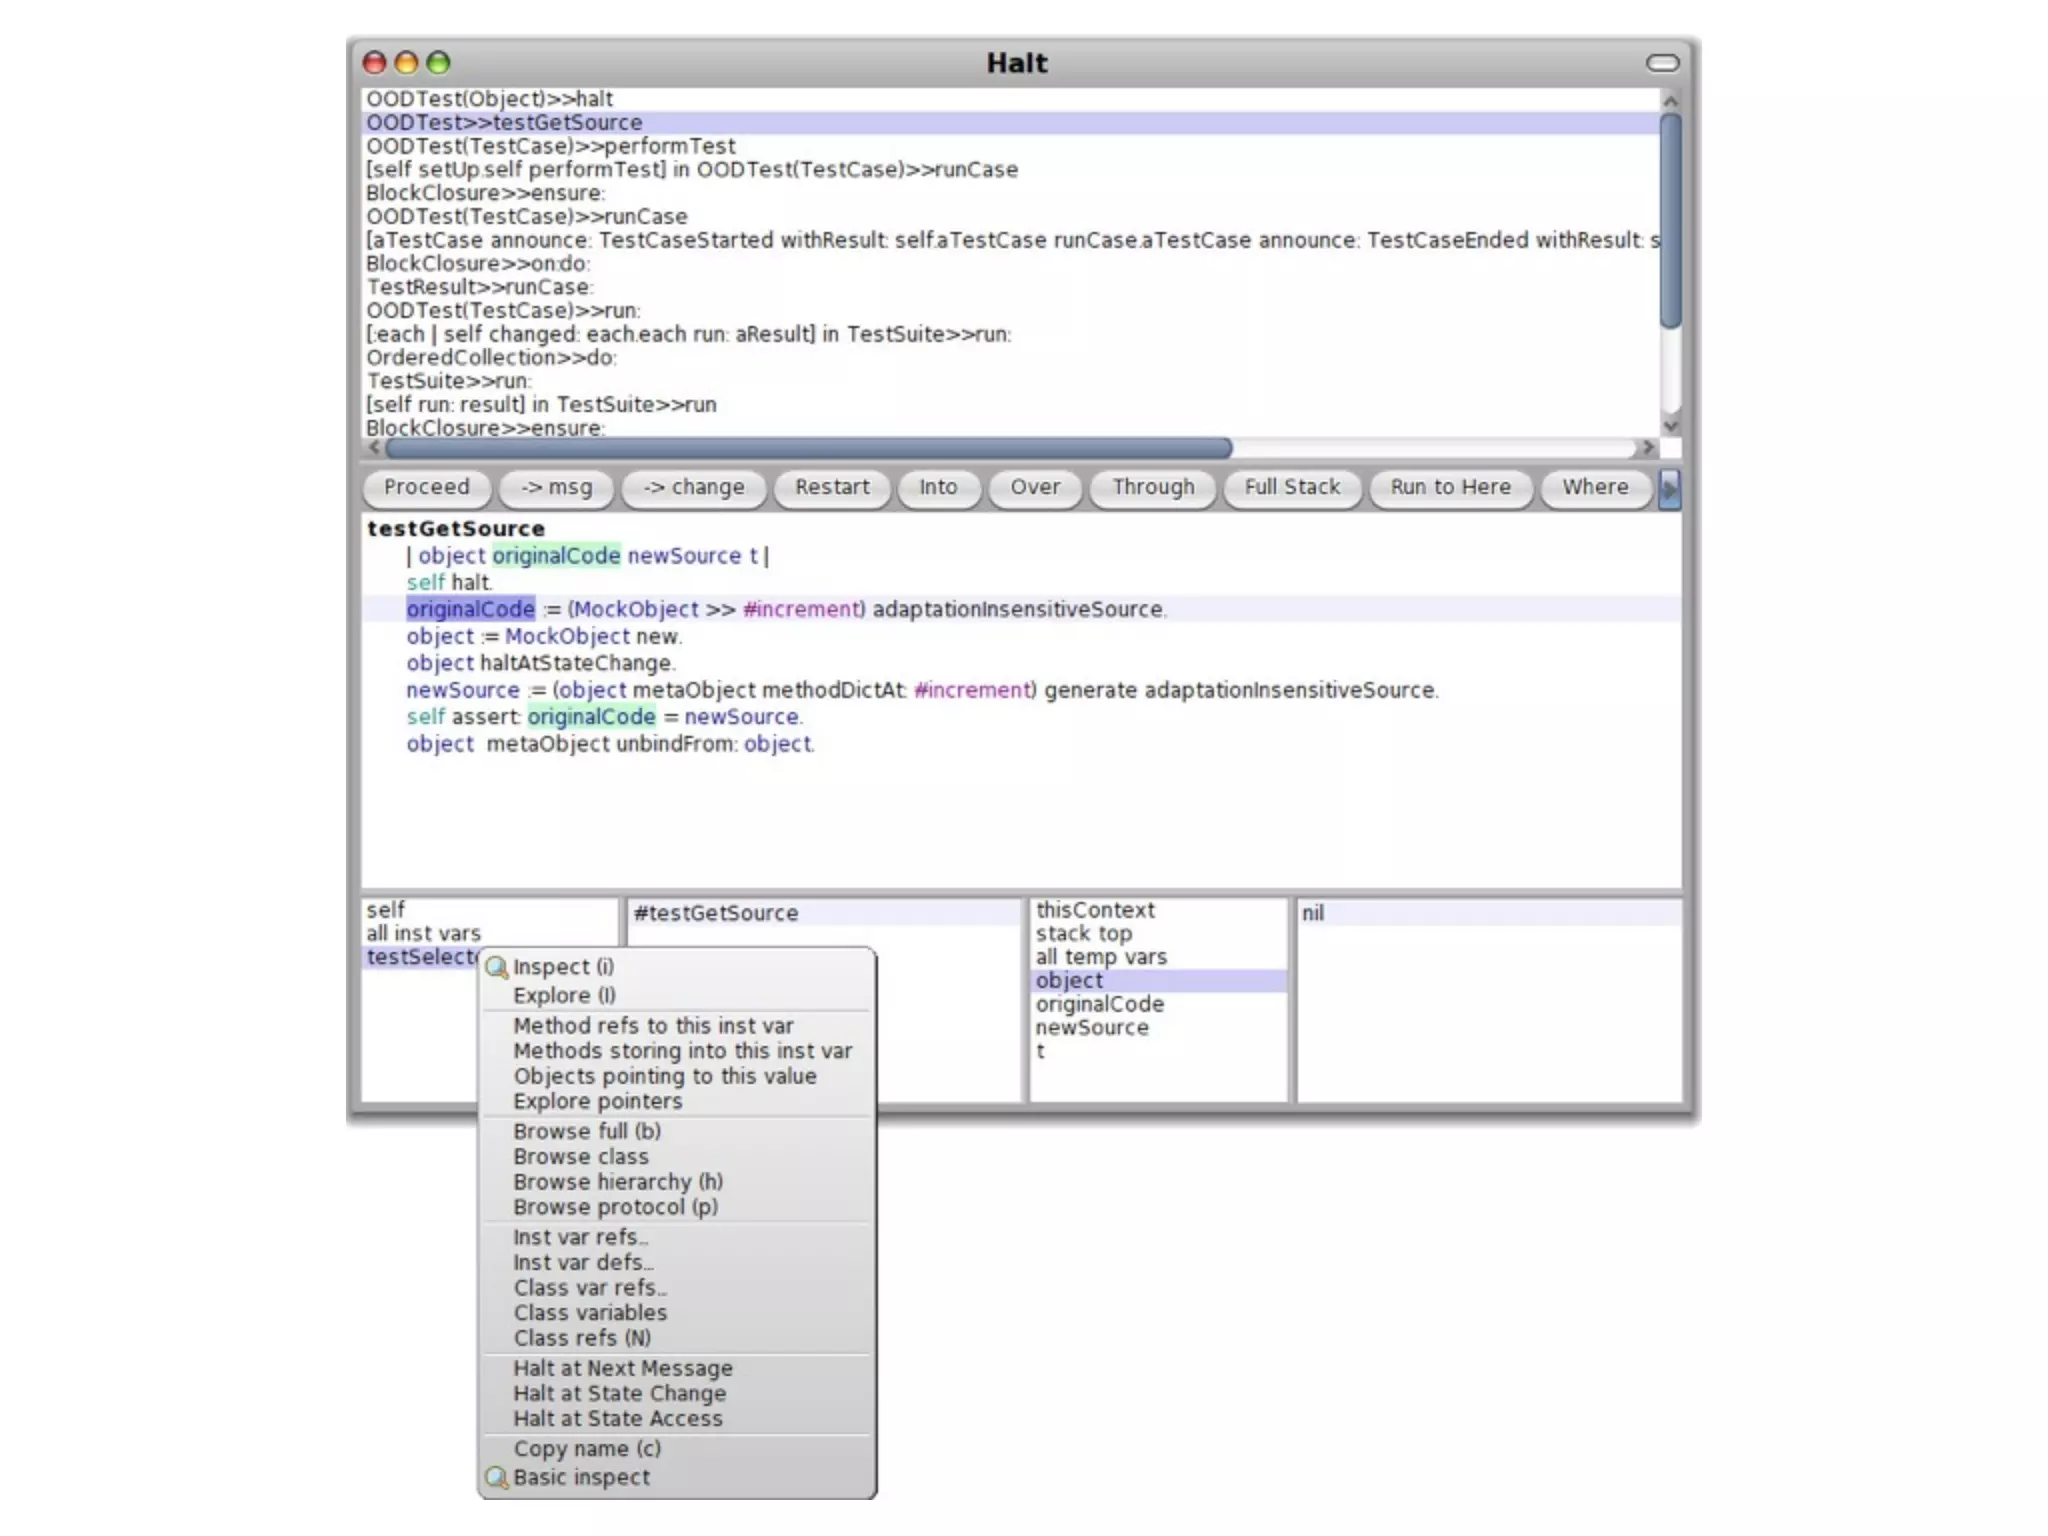This screenshot has height=1536, width=2048.
Task: Click the Basic inspect magnifier icon
Action: pos(497,1477)
